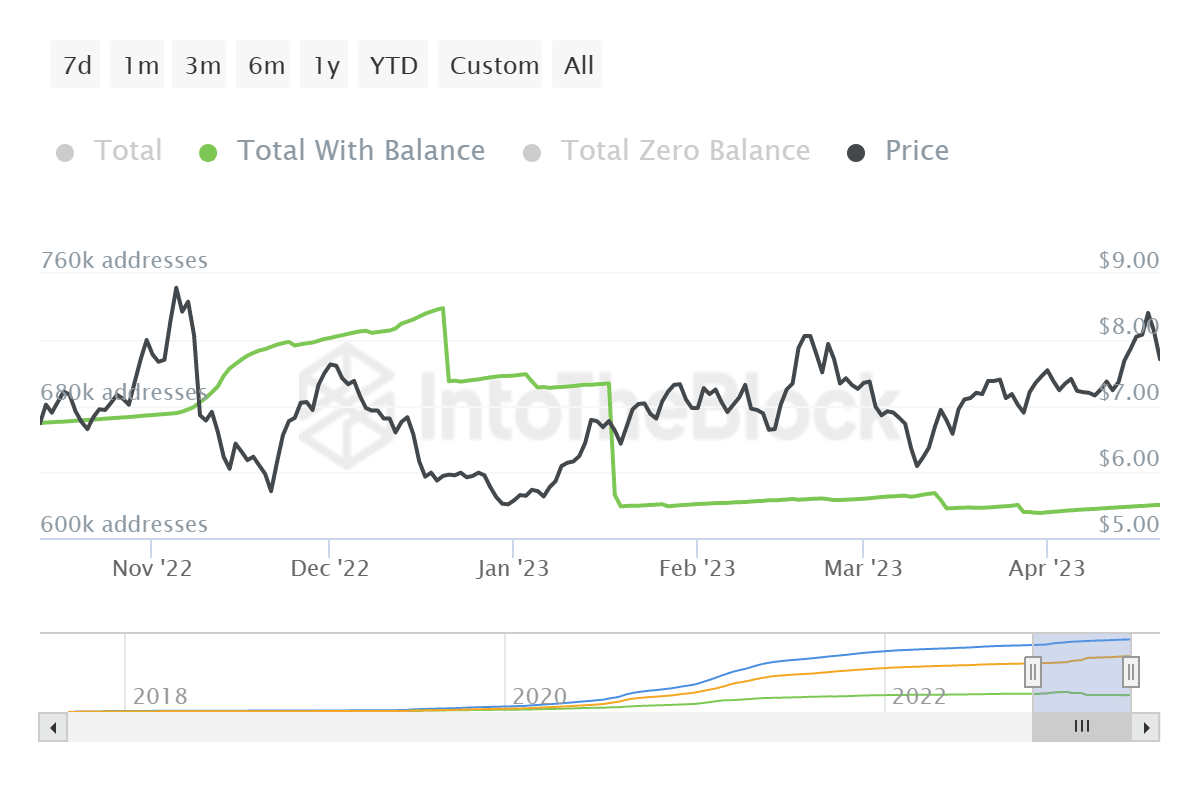Click the scrollbar right arrow
Image resolution: width=1200 pixels, height=800 pixels.
(x=1147, y=727)
